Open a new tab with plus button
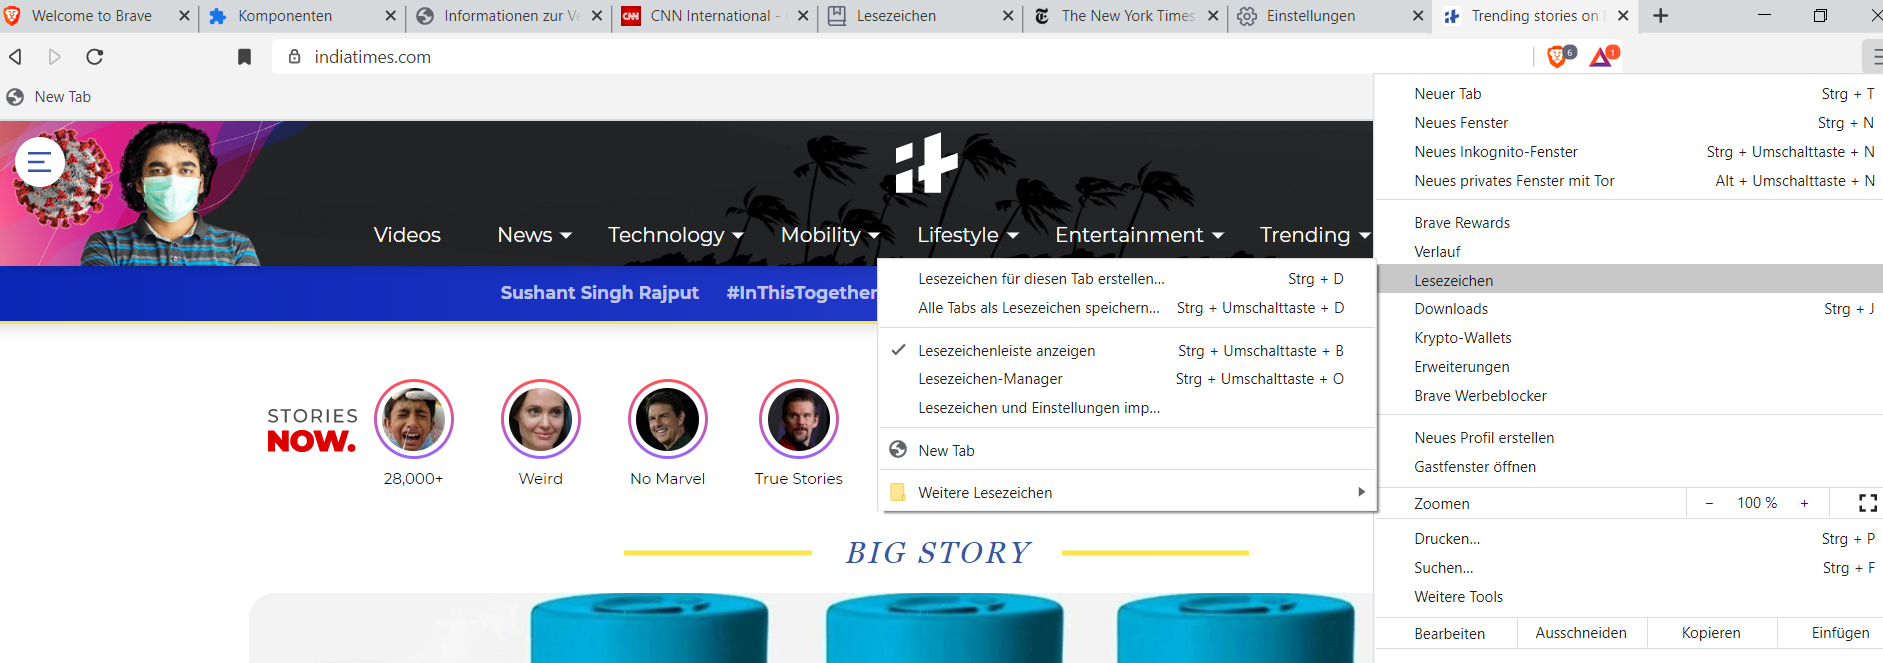Viewport: 1883px width, 663px height. [1661, 16]
